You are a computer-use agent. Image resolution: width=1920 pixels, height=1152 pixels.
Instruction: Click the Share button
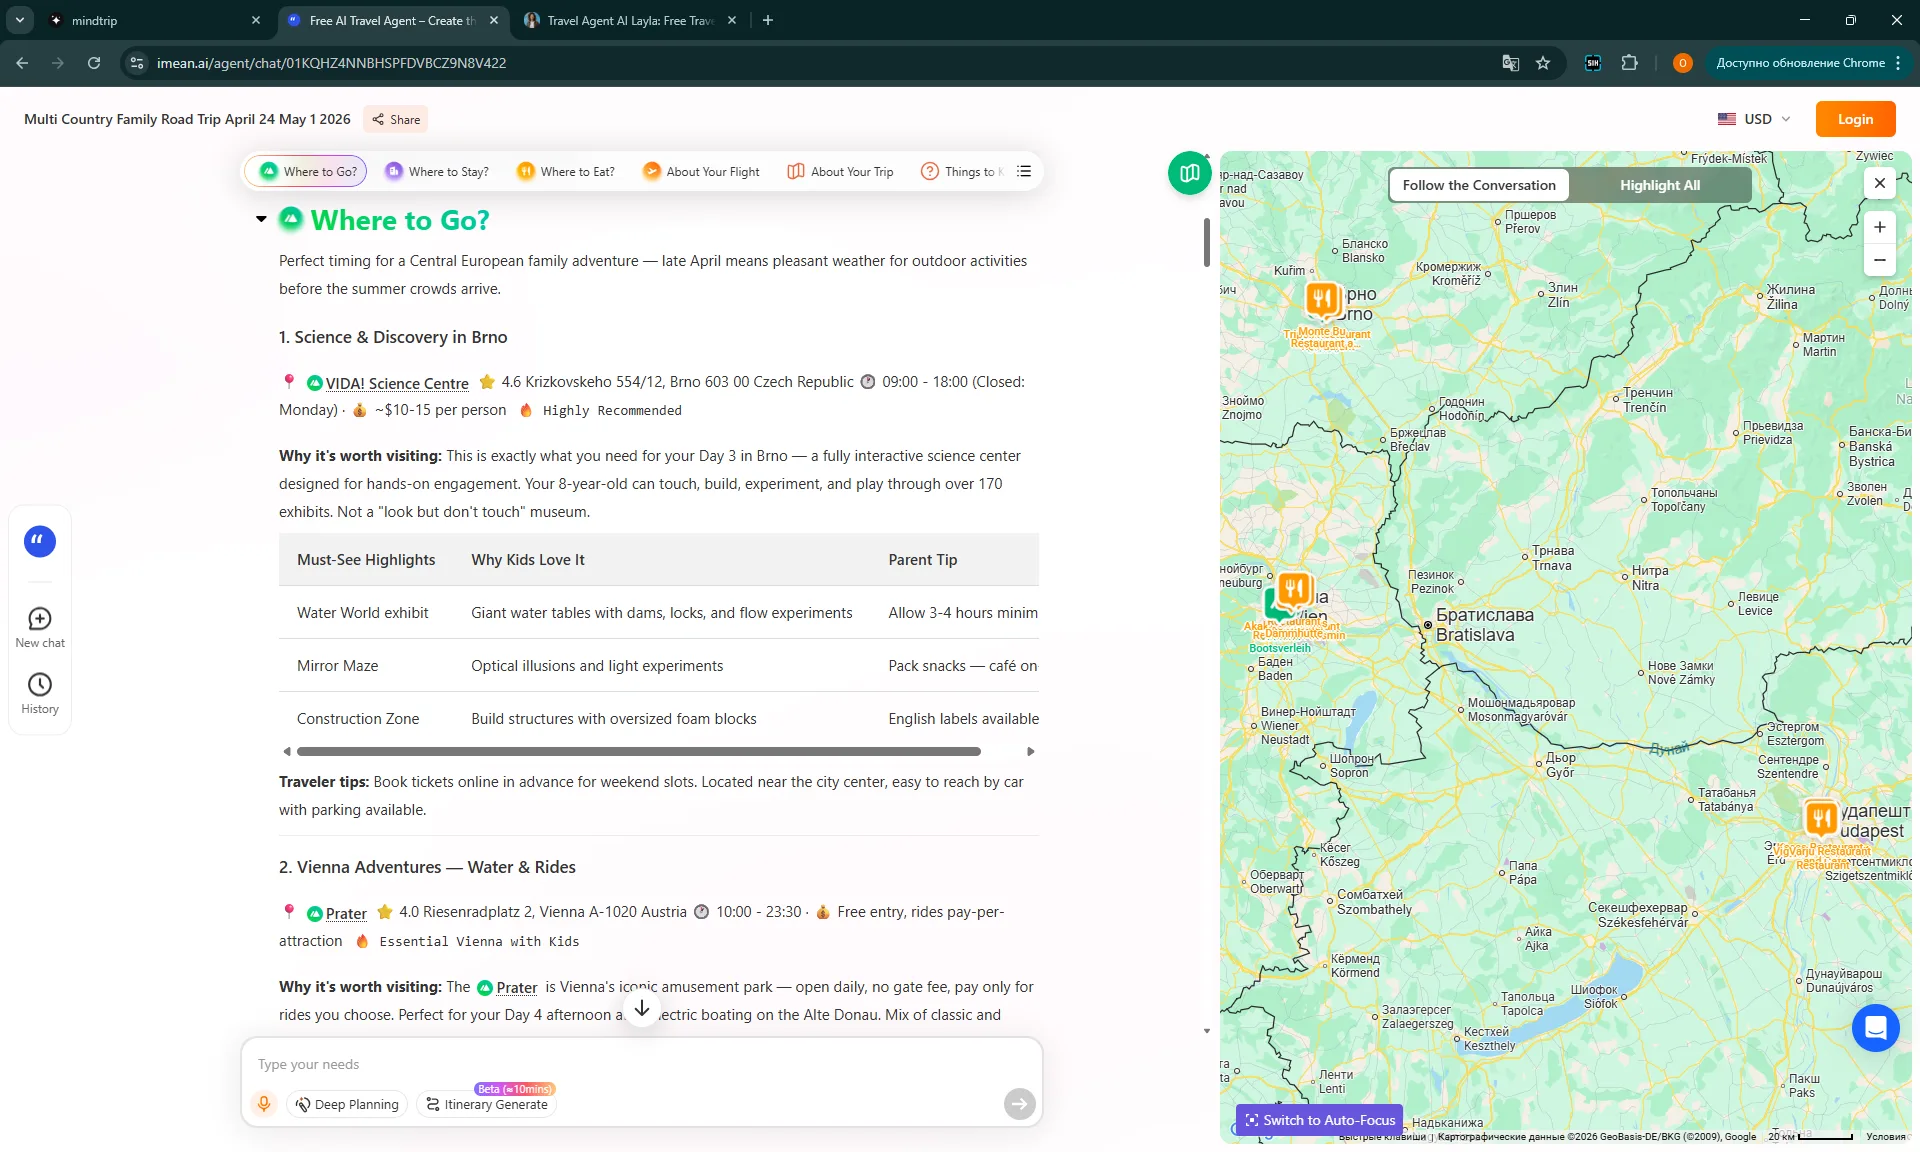point(396,119)
